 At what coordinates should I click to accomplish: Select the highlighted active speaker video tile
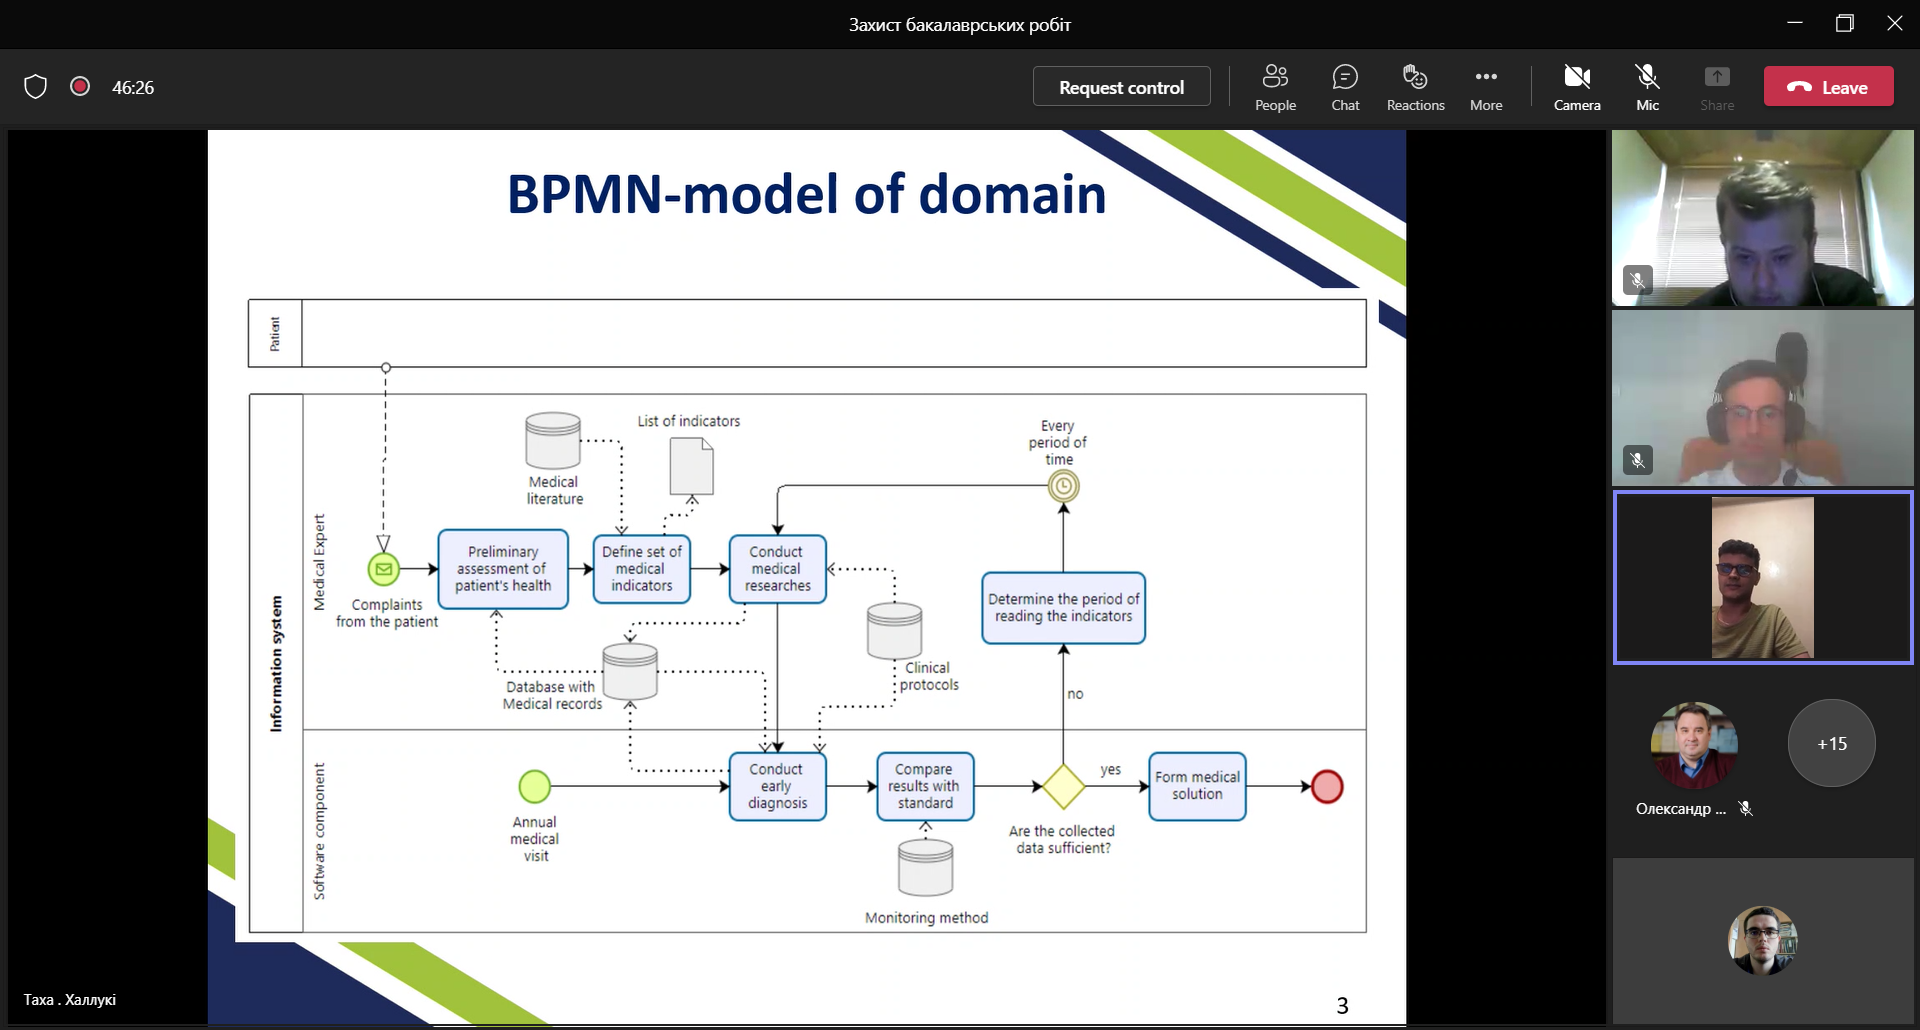(x=1762, y=577)
